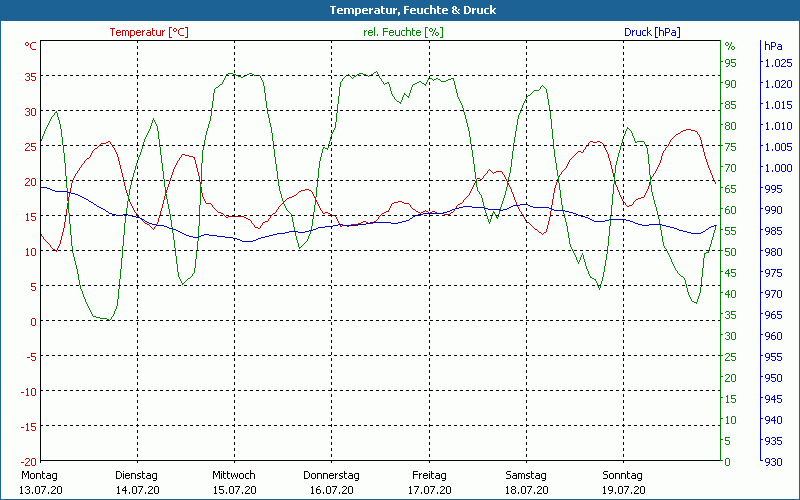Click the green "%" axis unit label
This screenshot has width=800, height=500.
(730, 46)
